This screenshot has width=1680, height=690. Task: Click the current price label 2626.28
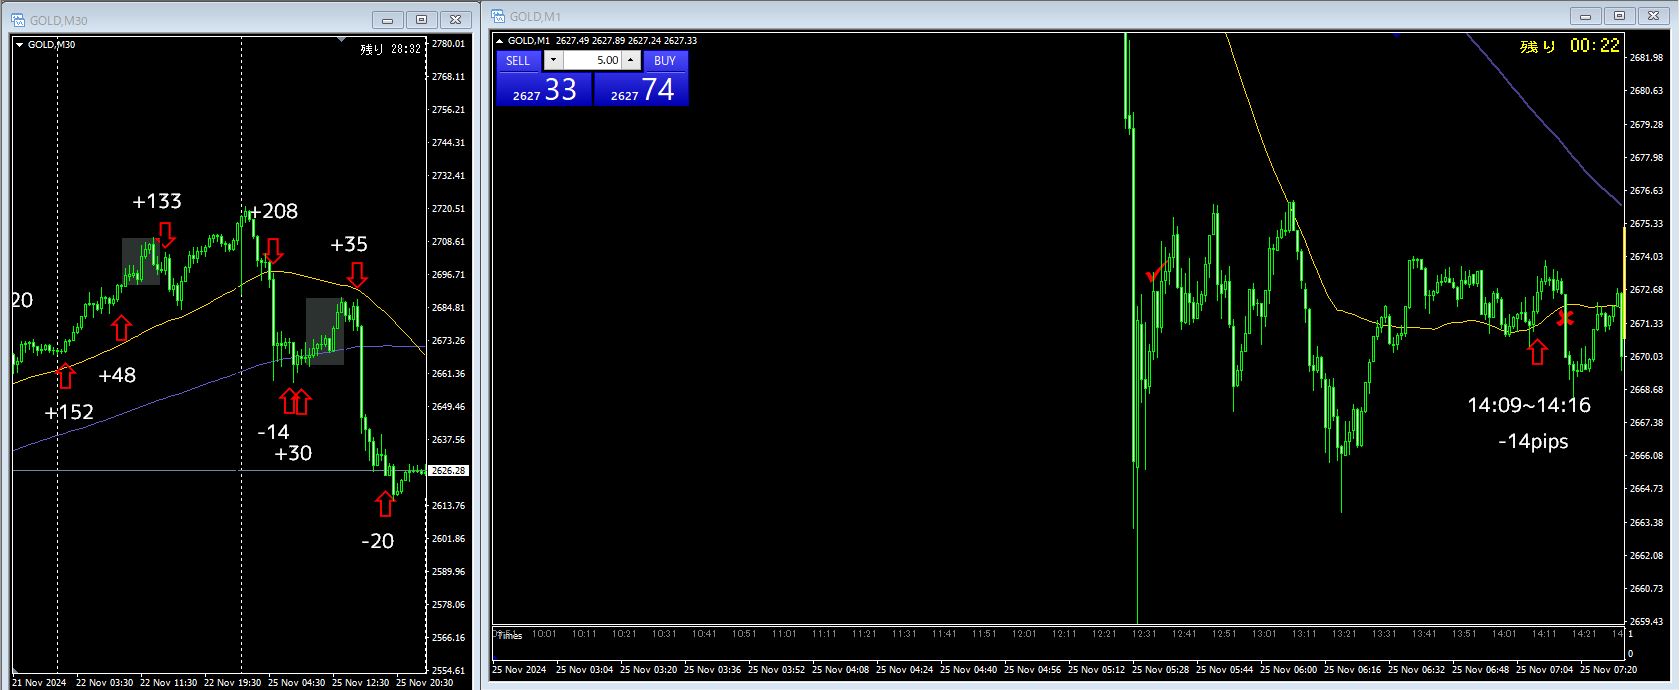click(448, 471)
